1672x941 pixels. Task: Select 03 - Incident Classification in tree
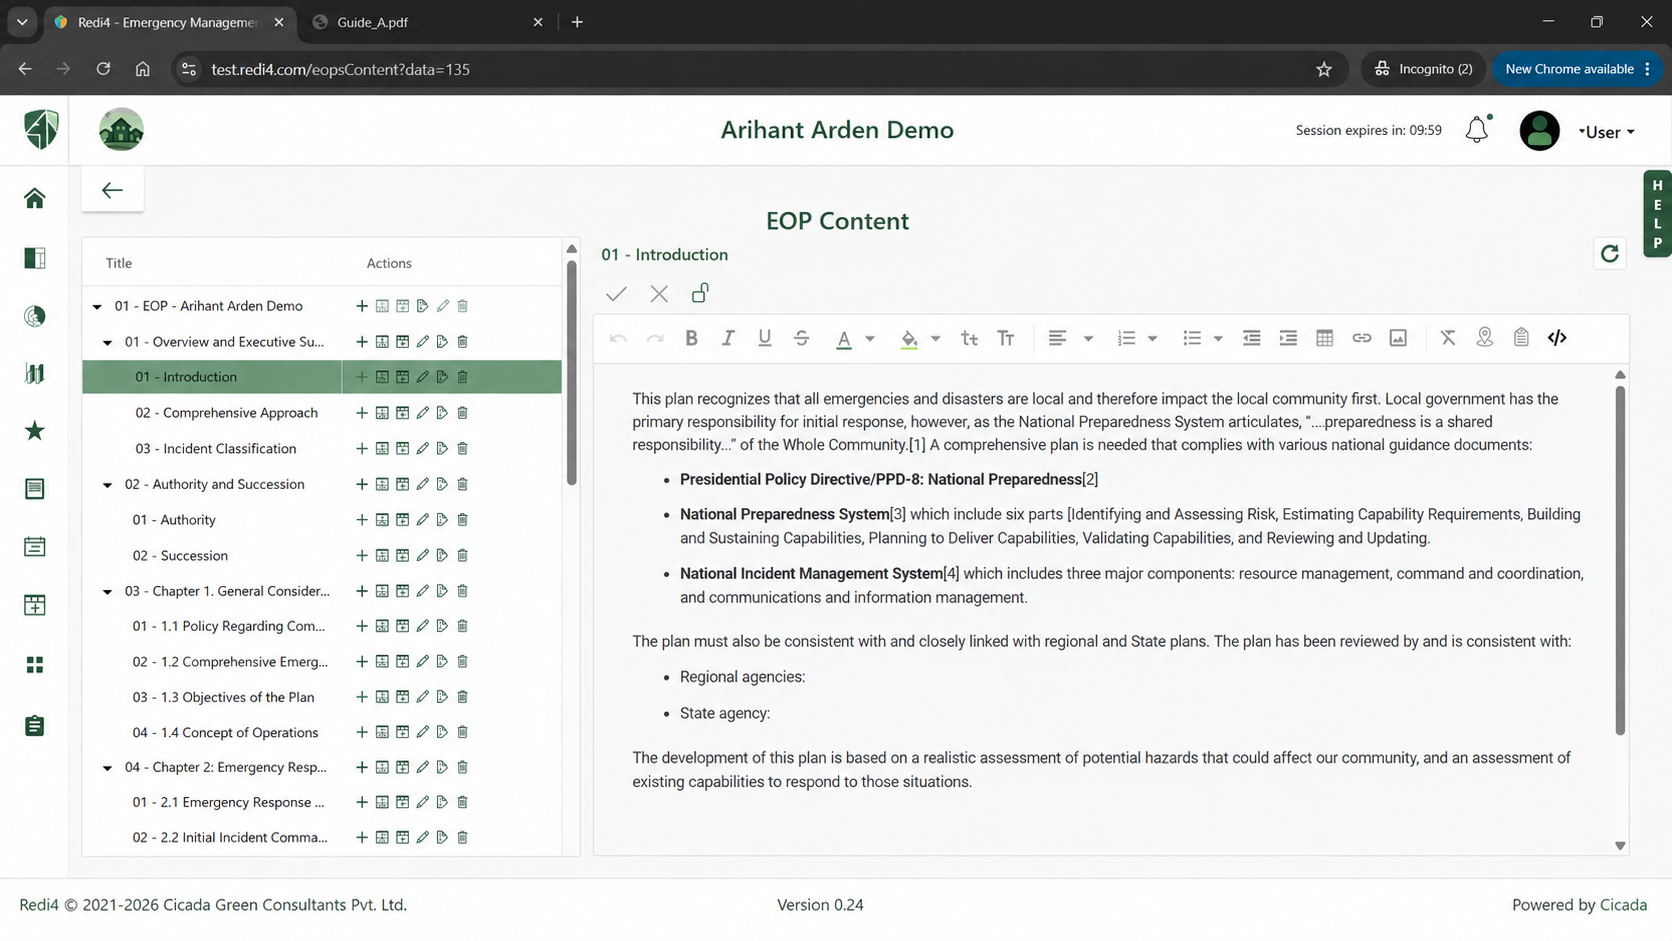(x=216, y=448)
